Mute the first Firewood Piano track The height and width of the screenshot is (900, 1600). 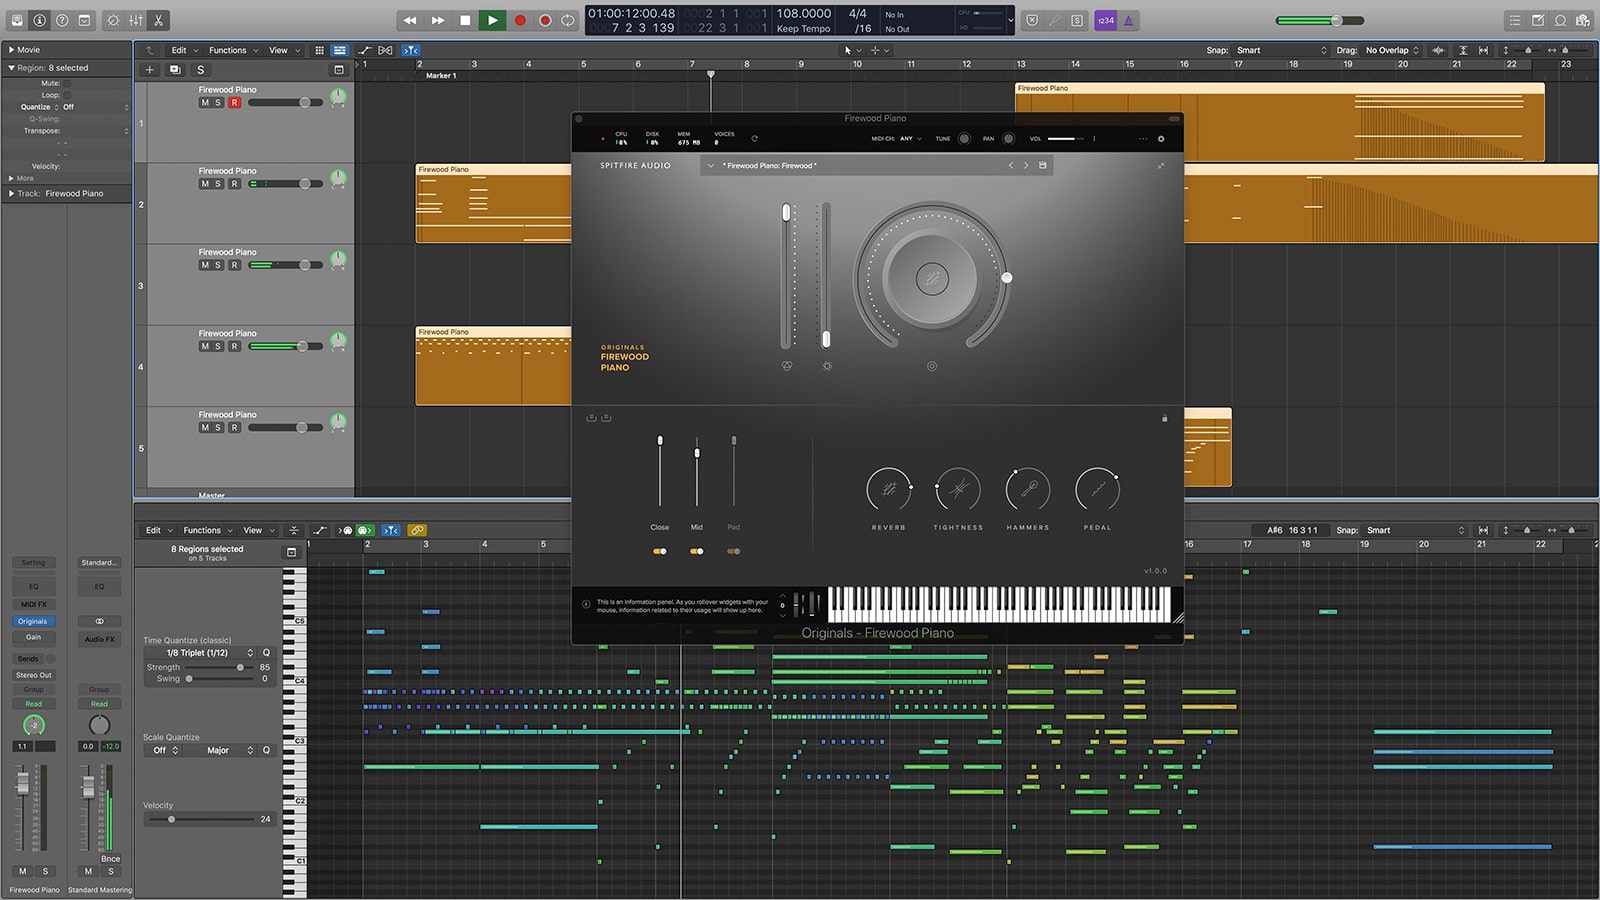pyautogui.click(x=203, y=102)
